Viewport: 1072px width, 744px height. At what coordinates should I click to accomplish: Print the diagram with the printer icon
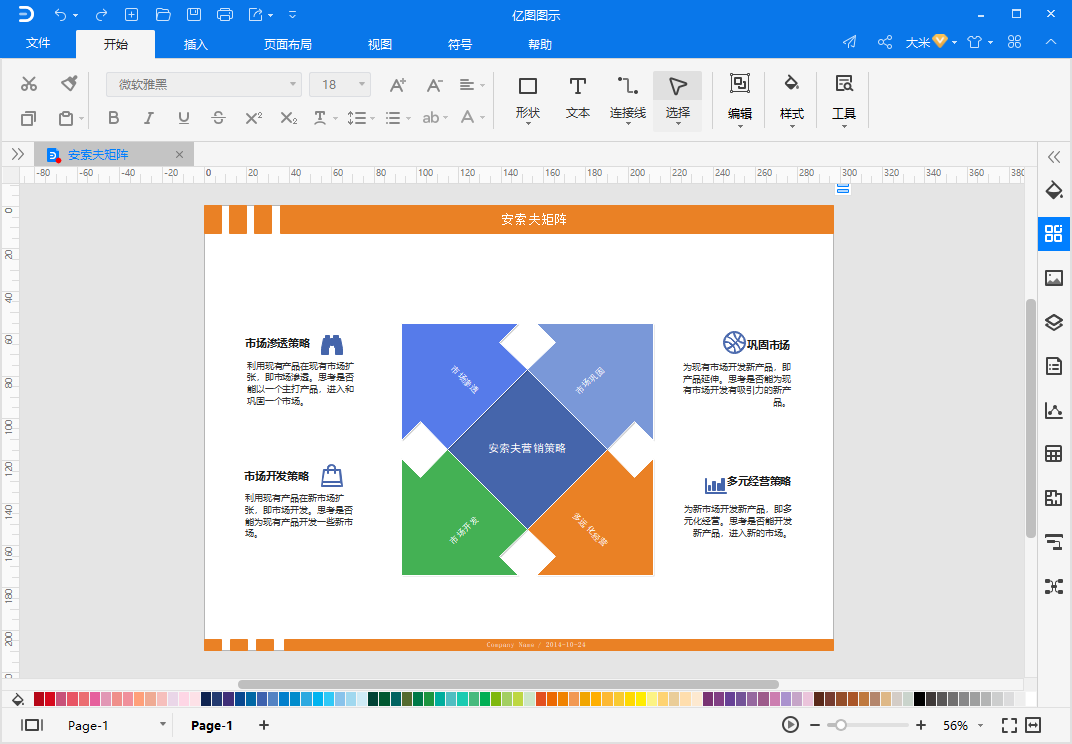(x=224, y=14)
